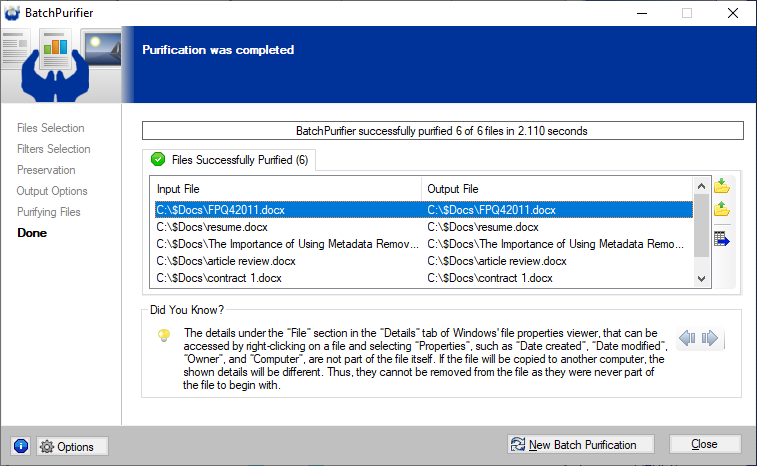Go to the Files Selection step
Screen dimensions: 757x466
pos(51,128)
